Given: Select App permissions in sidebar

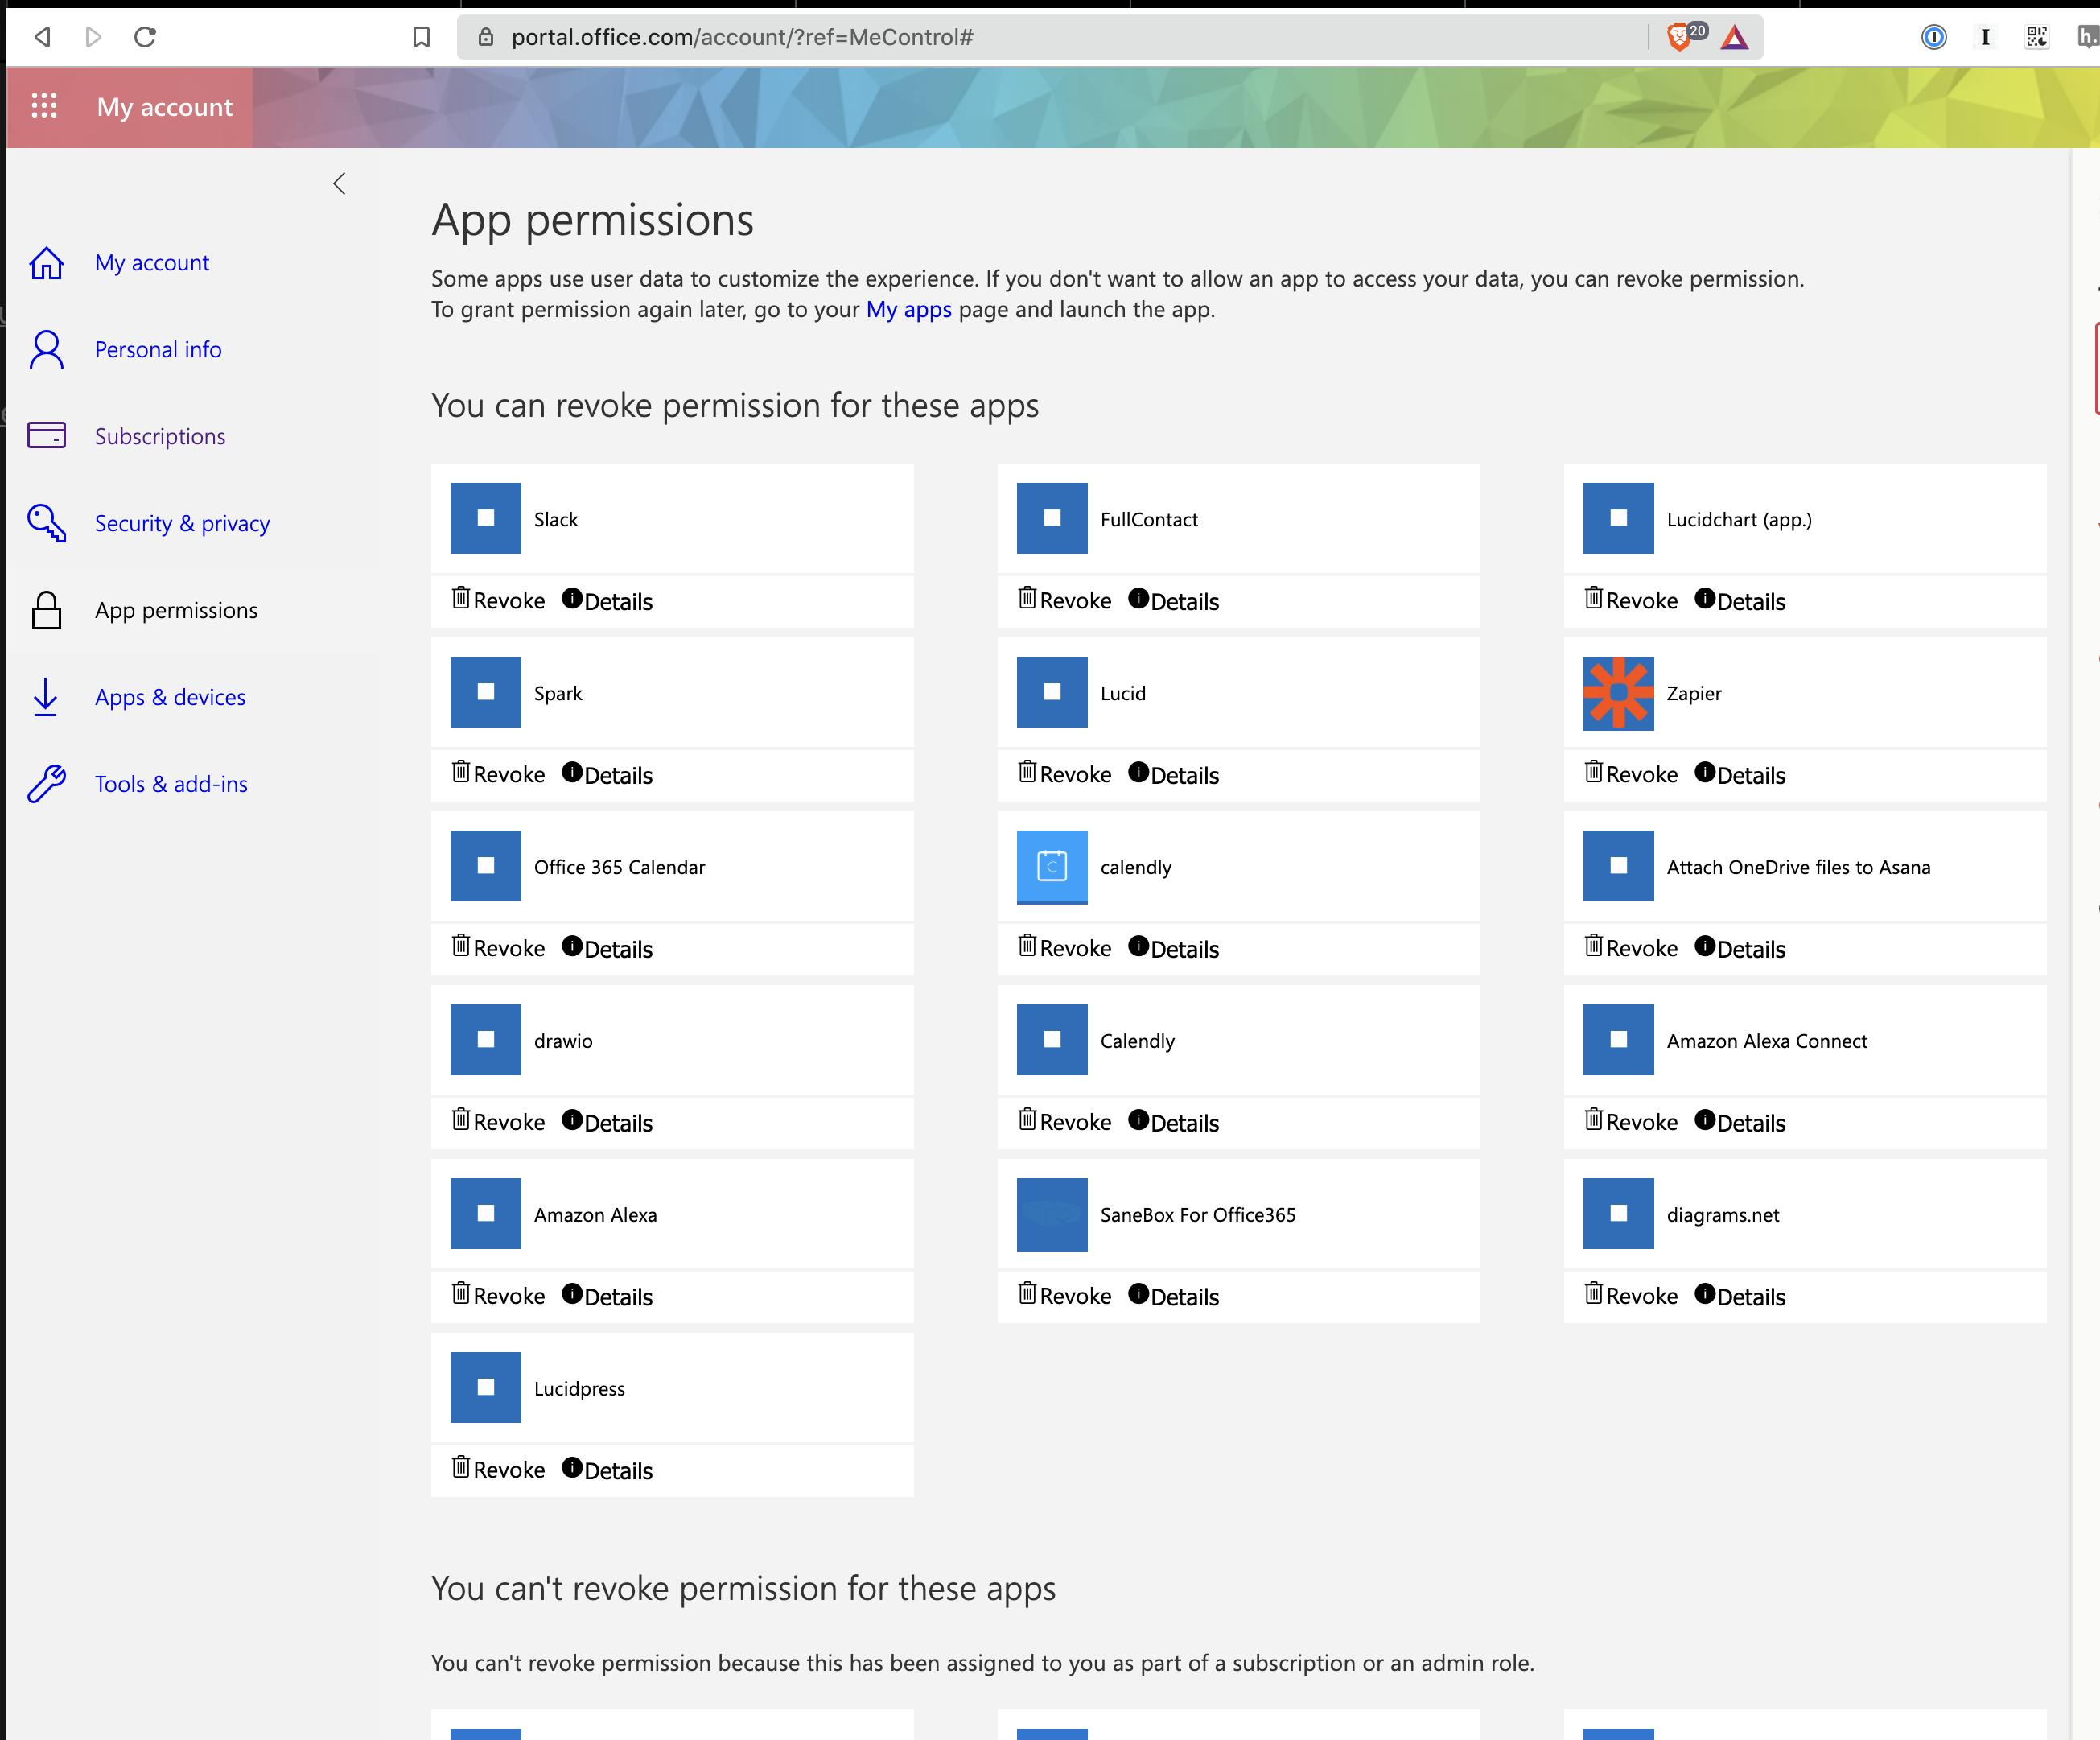Looking at the screenshot, I should point(176,611).
